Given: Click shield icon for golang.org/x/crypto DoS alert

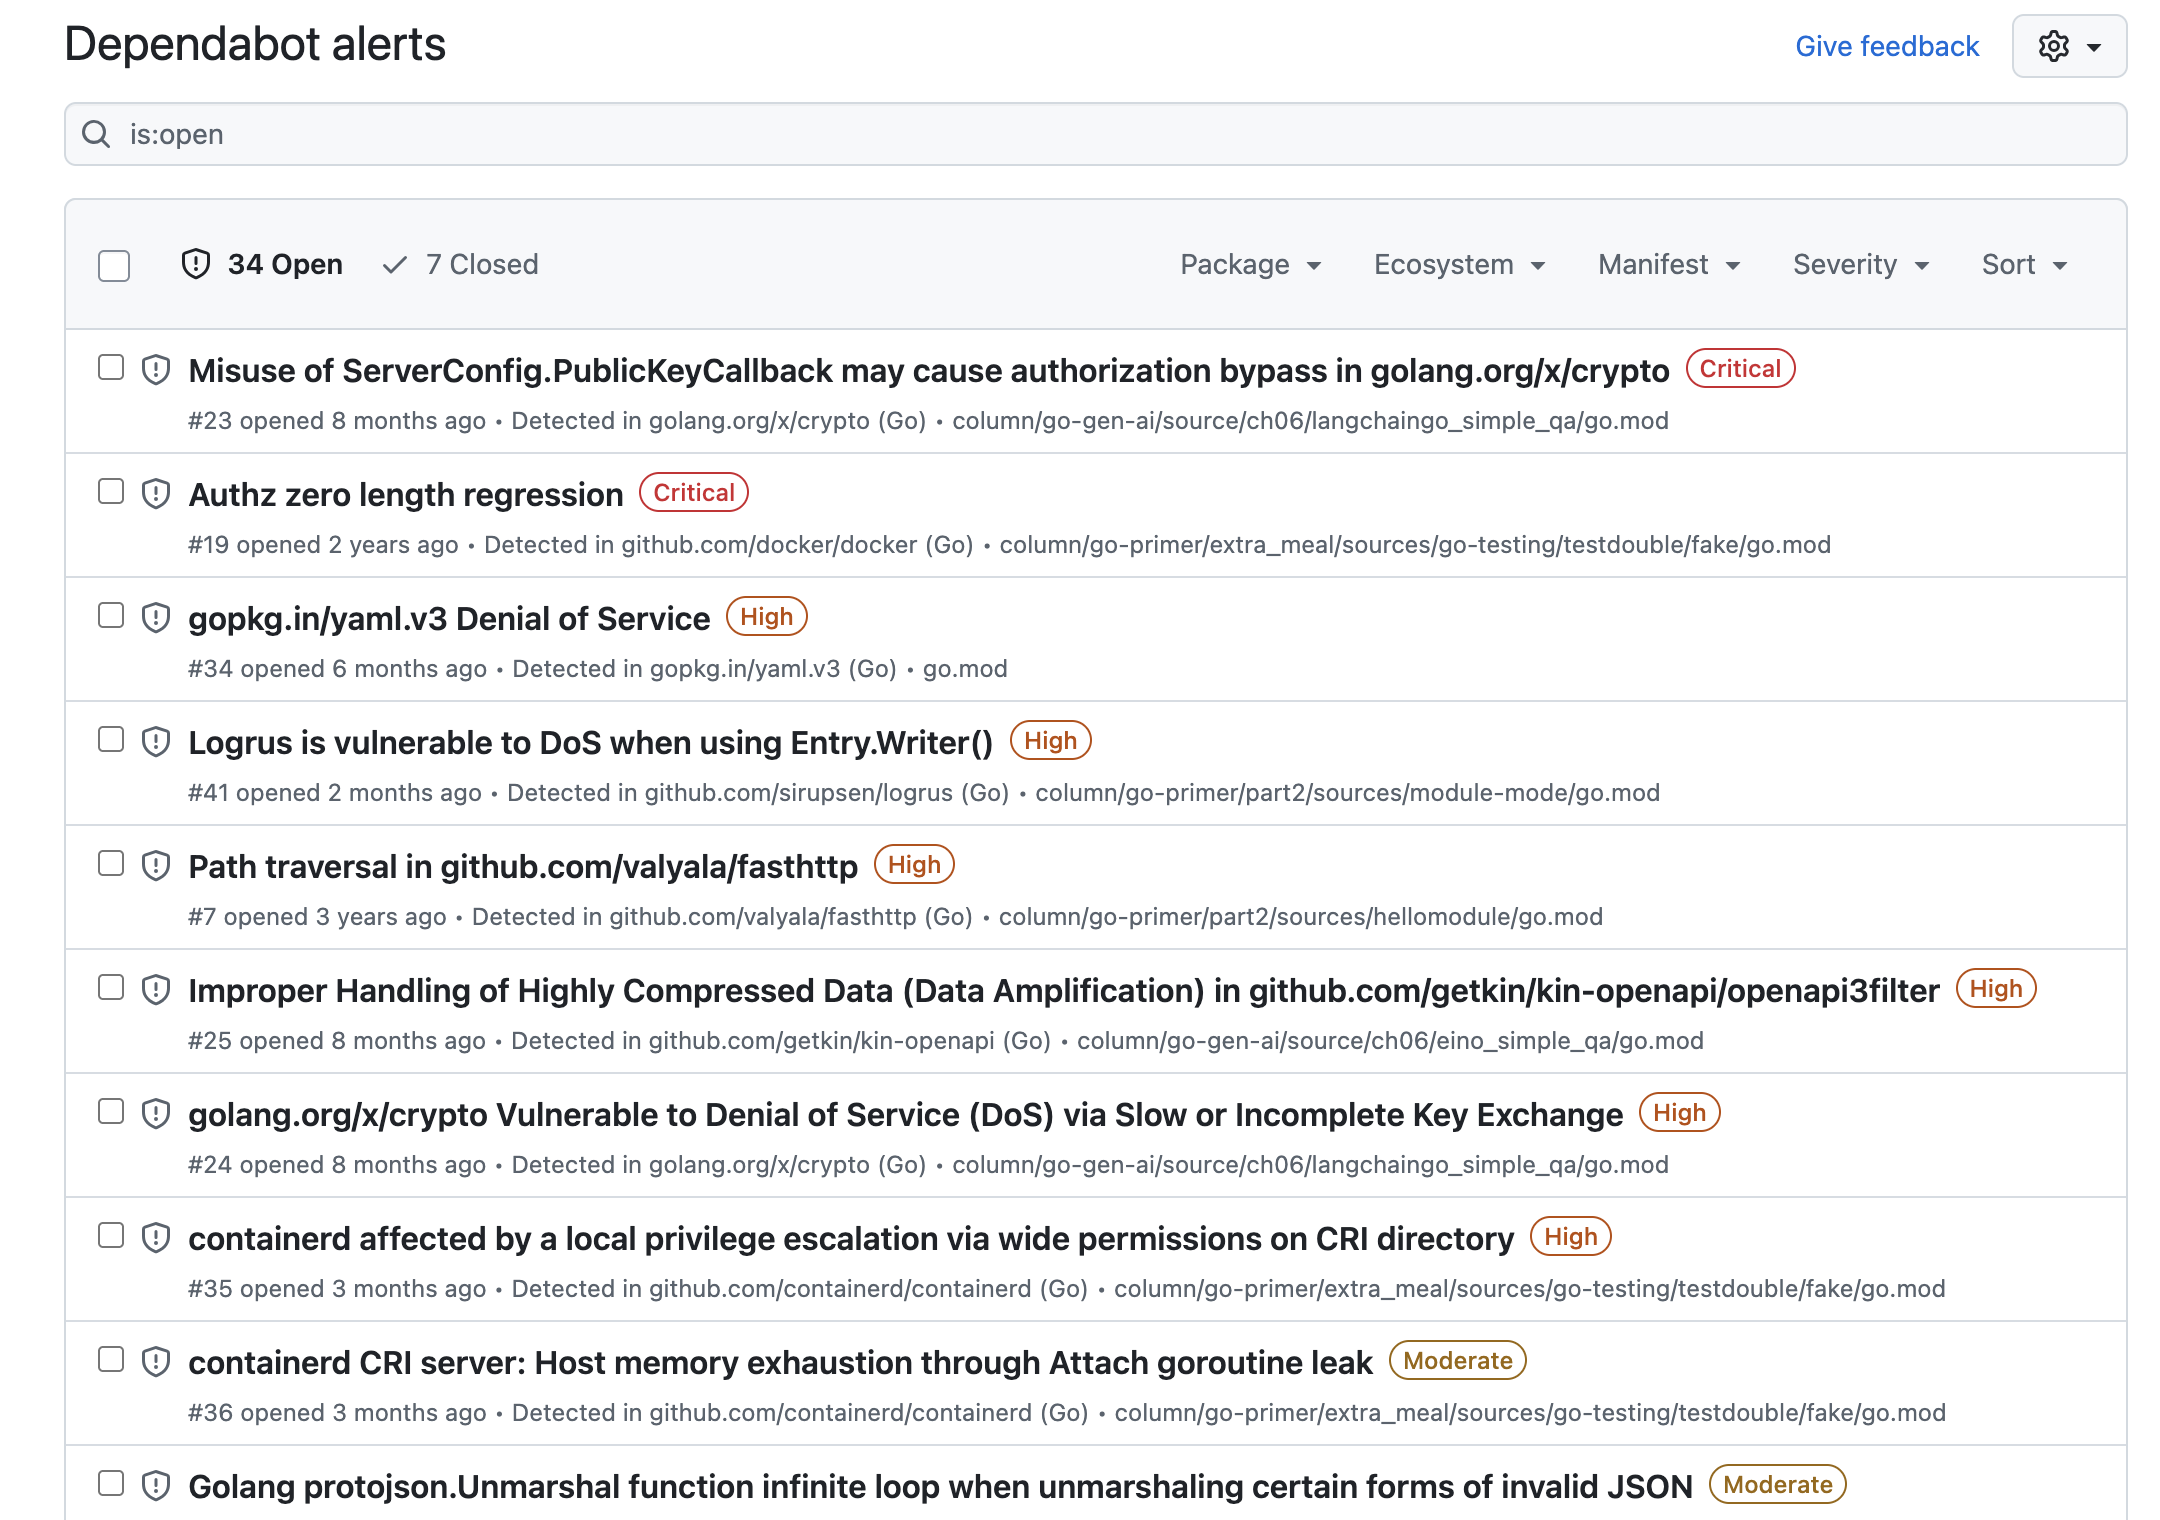Looking at the screenshot, I should pyautogui.click(x=156, y=1114).
